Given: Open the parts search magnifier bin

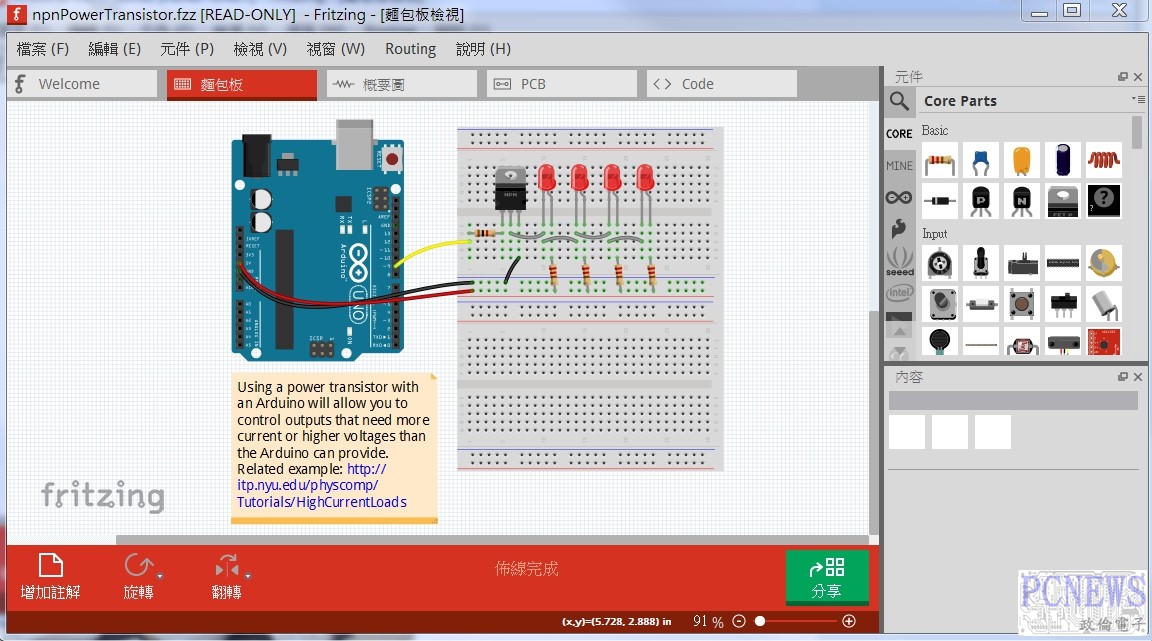Looking at the screenshot, I should tap(899, 101).
